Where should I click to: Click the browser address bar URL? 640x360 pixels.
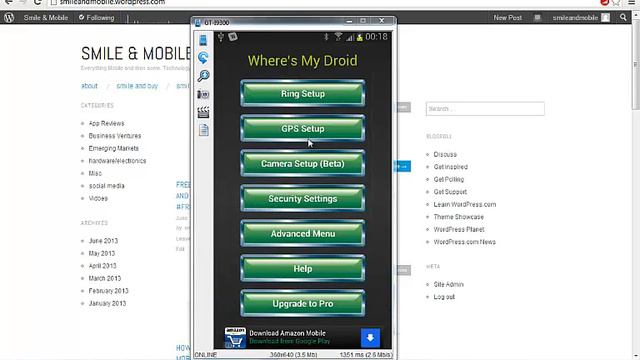point(112,2)
